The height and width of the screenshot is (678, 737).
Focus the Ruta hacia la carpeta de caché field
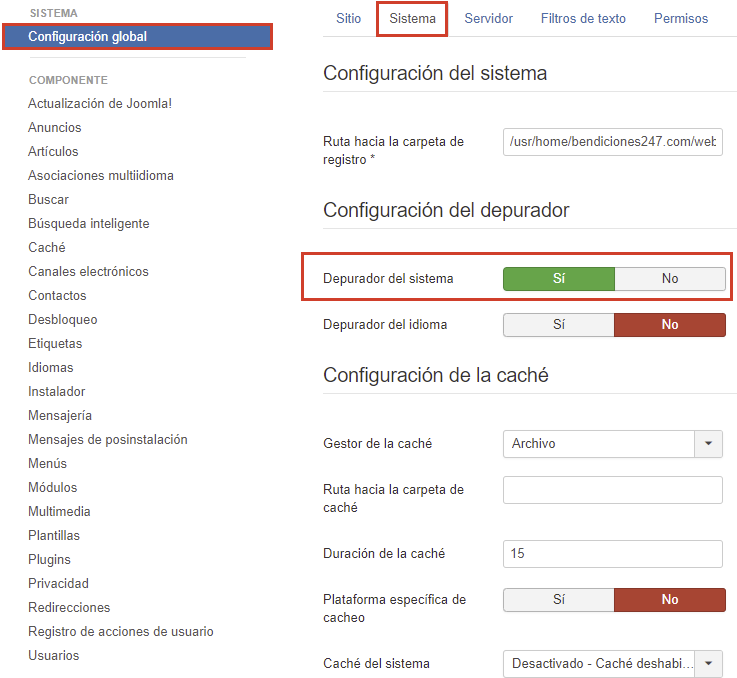[612, 490]
